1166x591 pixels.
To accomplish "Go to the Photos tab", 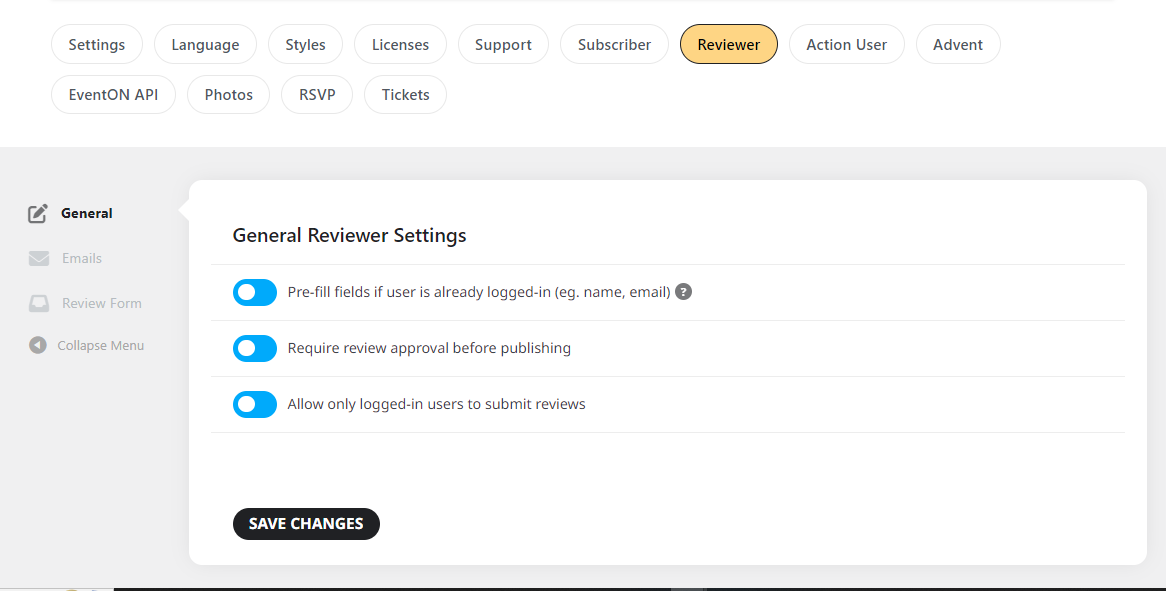I will [x=228, y=94].
